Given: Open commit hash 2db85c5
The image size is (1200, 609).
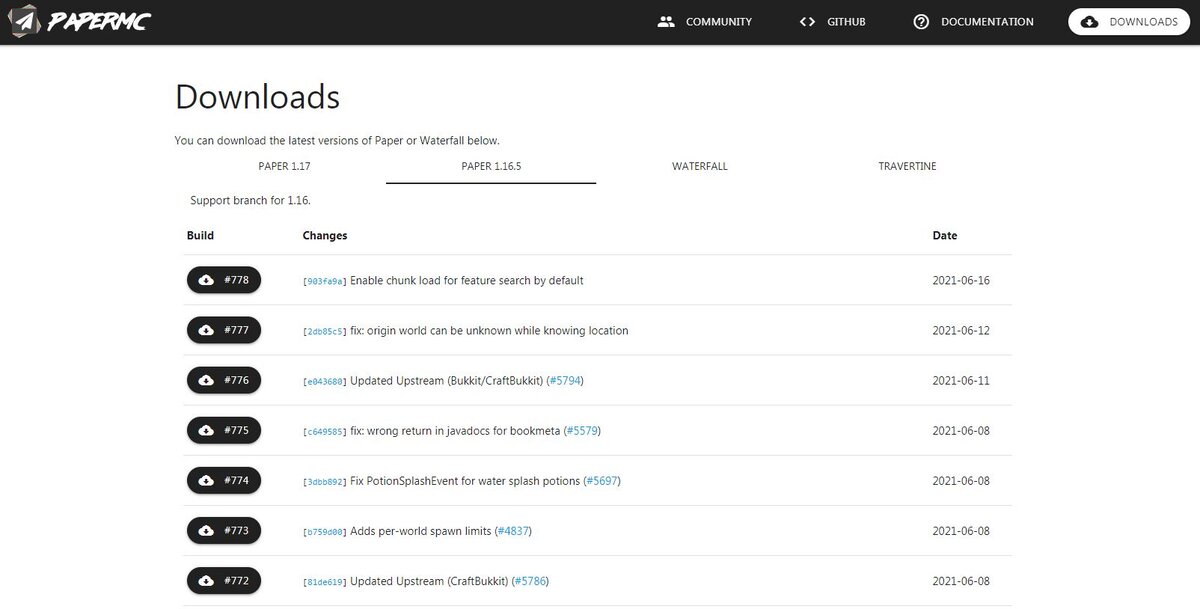Looking at the screenshot, I should (x=325, y=331).
